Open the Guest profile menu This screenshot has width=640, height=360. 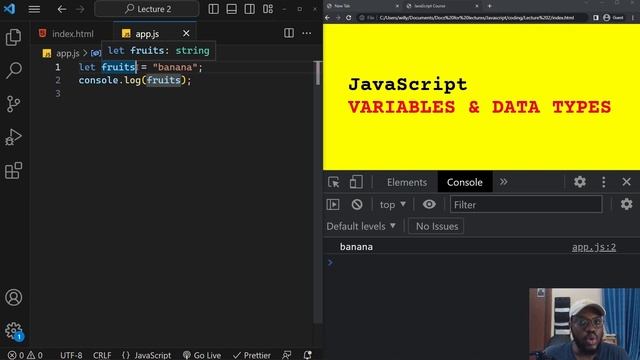coord(613,18)
